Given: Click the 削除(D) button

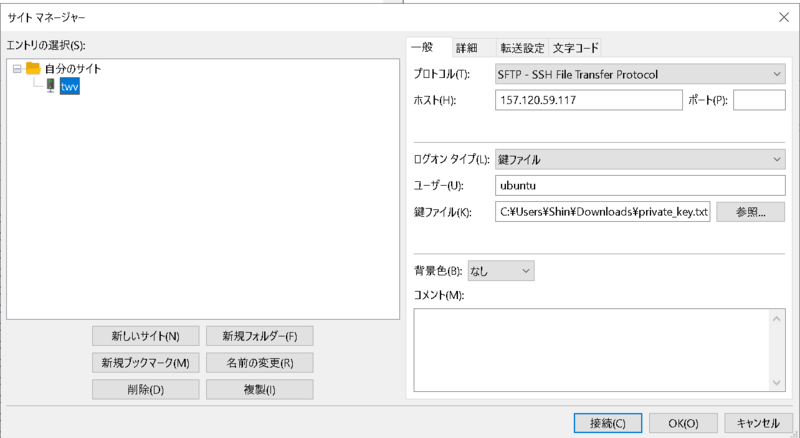Looking at the screenshot, I should [145, 390].
